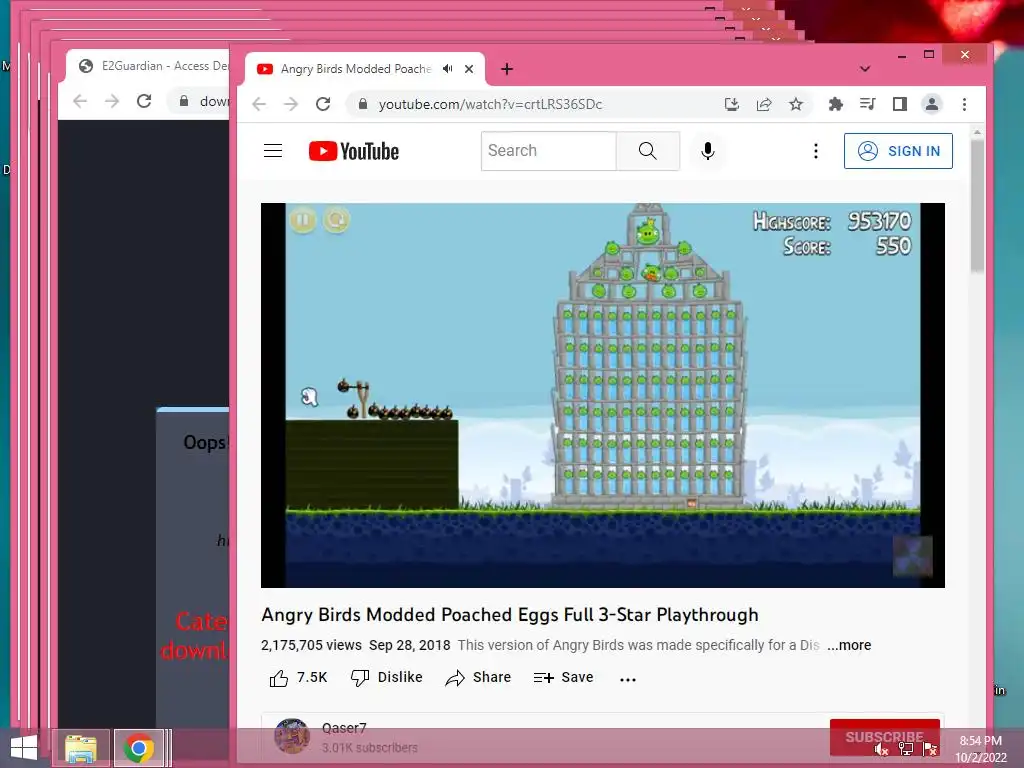
Task: Reload the YouTube page
Action: point(323,104)
